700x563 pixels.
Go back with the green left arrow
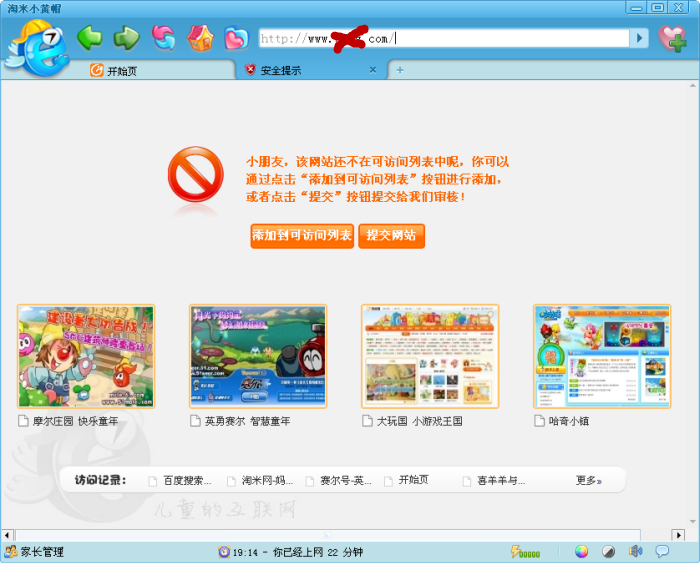click(90, 38)
